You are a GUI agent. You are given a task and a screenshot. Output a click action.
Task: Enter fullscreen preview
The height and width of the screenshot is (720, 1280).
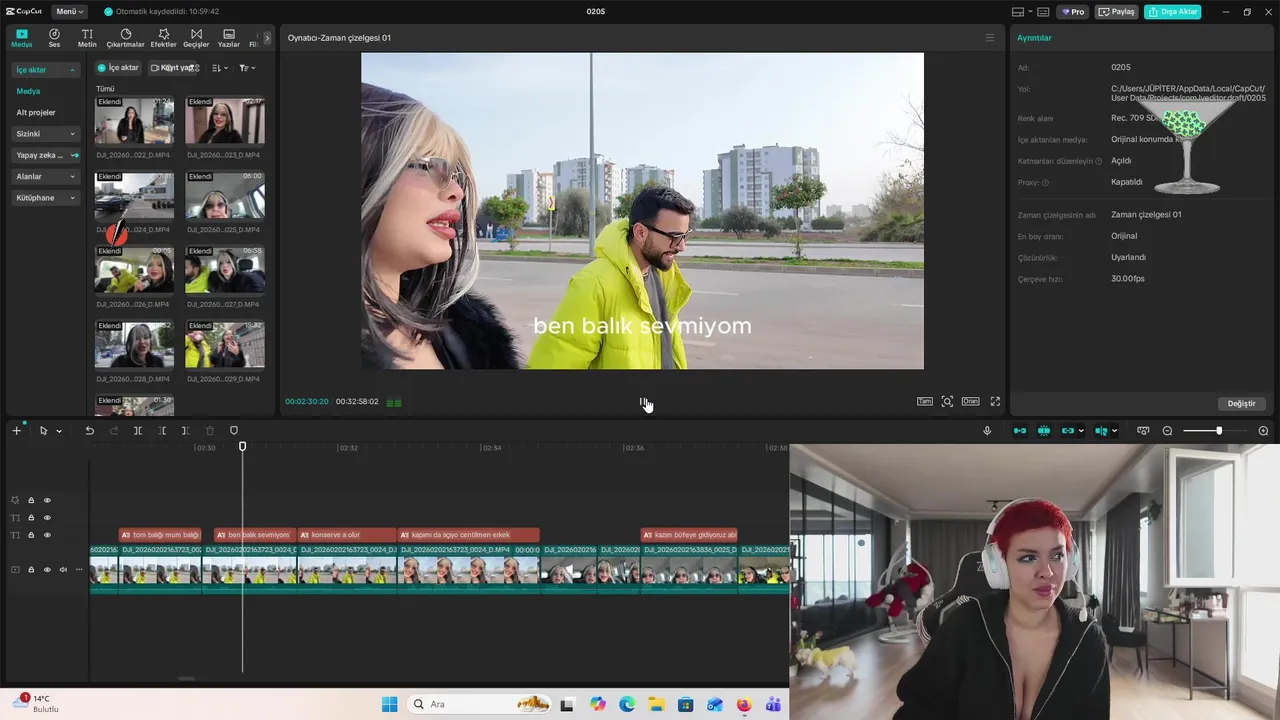coord(995,401)
